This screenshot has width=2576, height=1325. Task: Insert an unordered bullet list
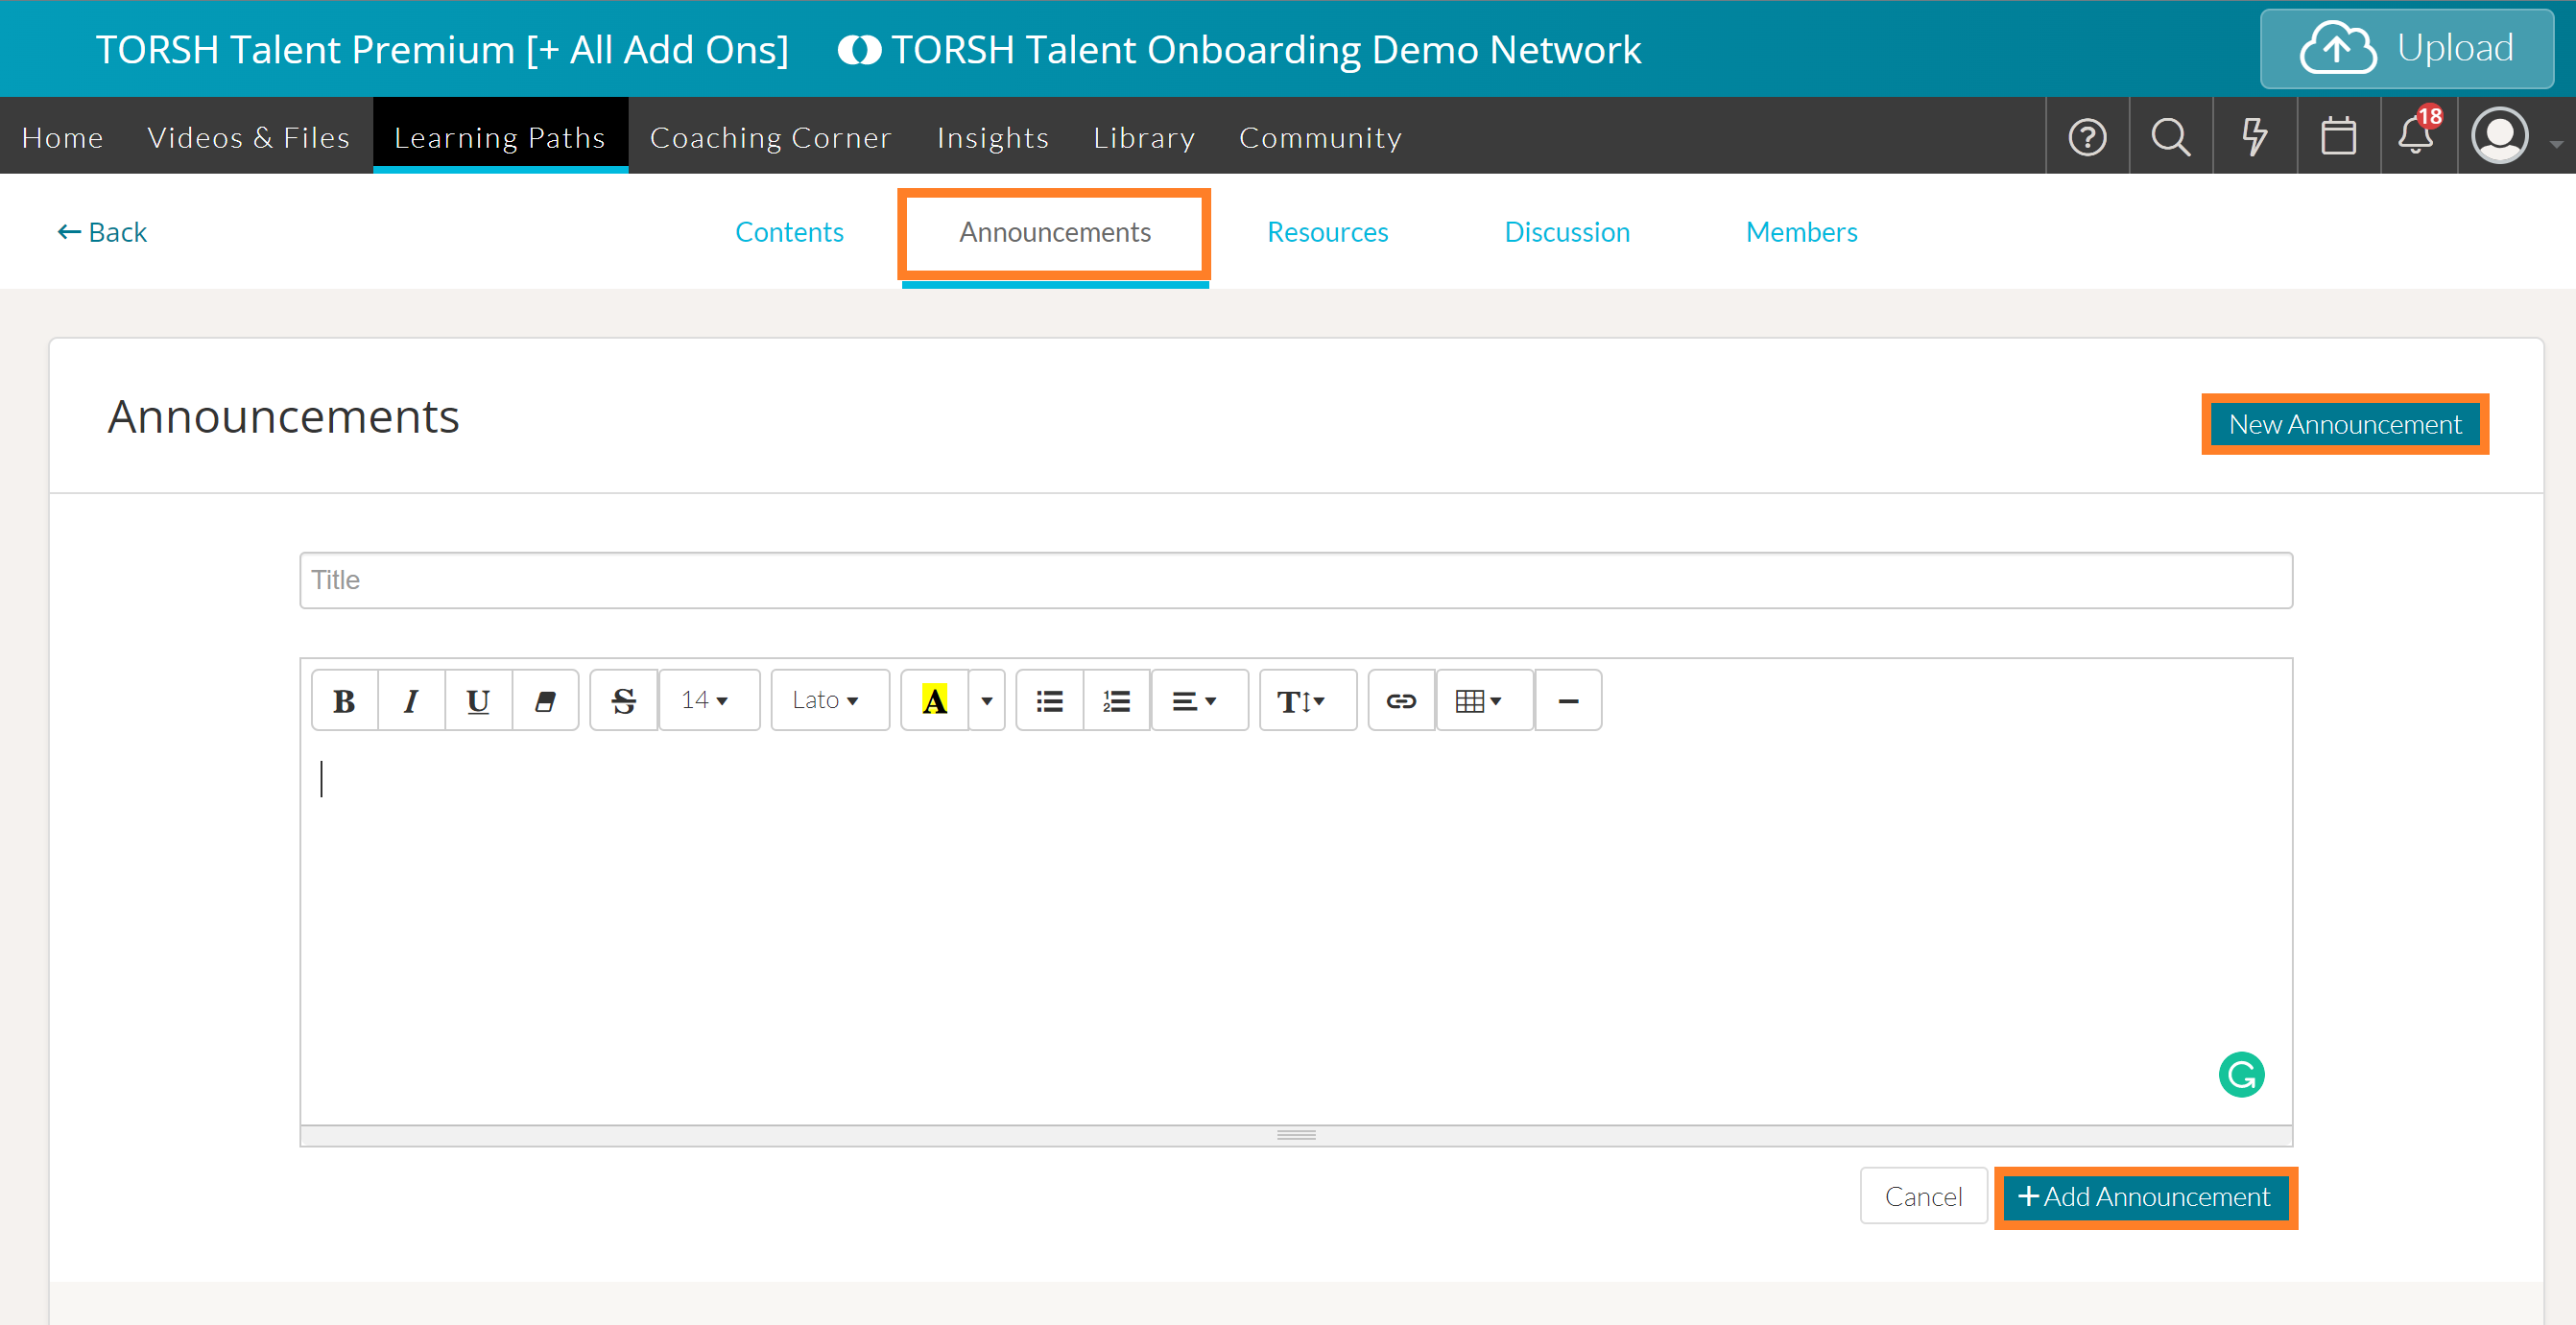pos(1049,701)
